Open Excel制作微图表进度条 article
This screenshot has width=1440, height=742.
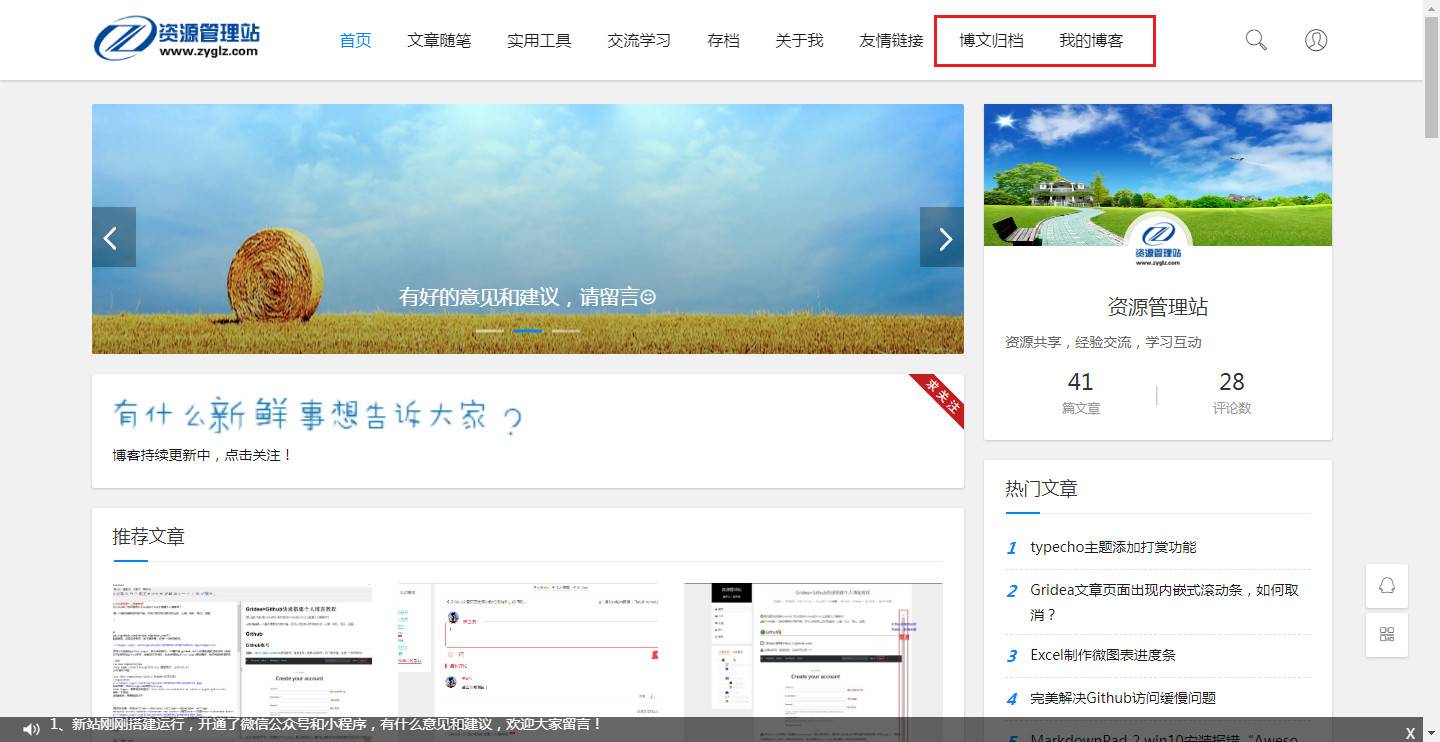(1103, 655)
